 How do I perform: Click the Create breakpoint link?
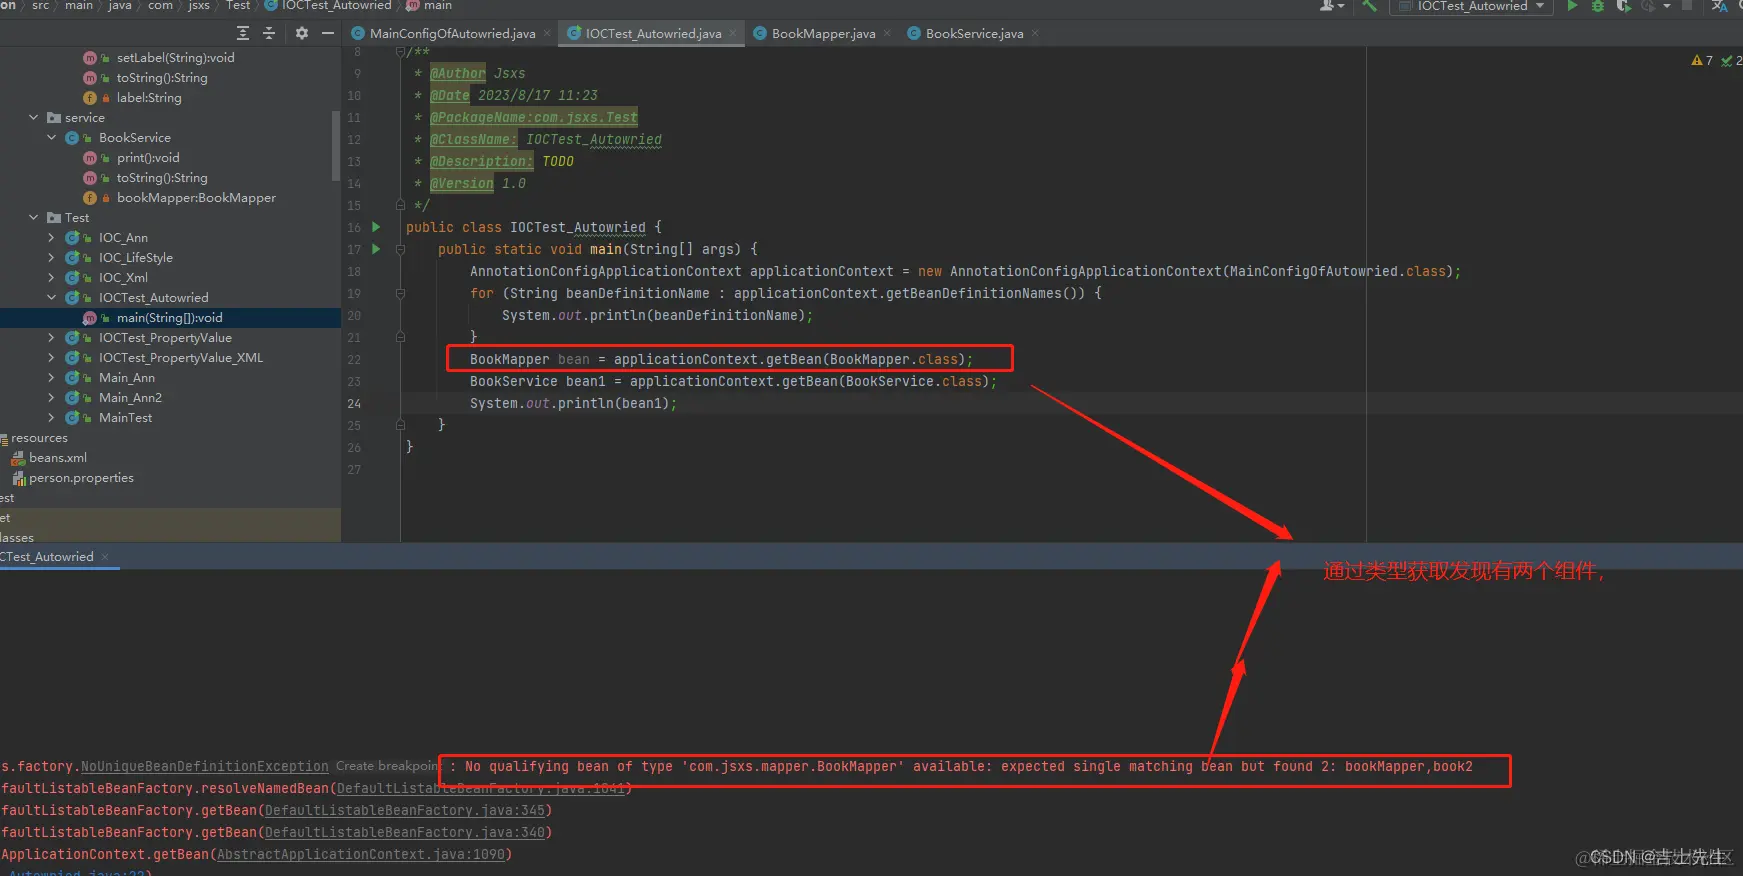pyautogui.click(x=386, y=766)
